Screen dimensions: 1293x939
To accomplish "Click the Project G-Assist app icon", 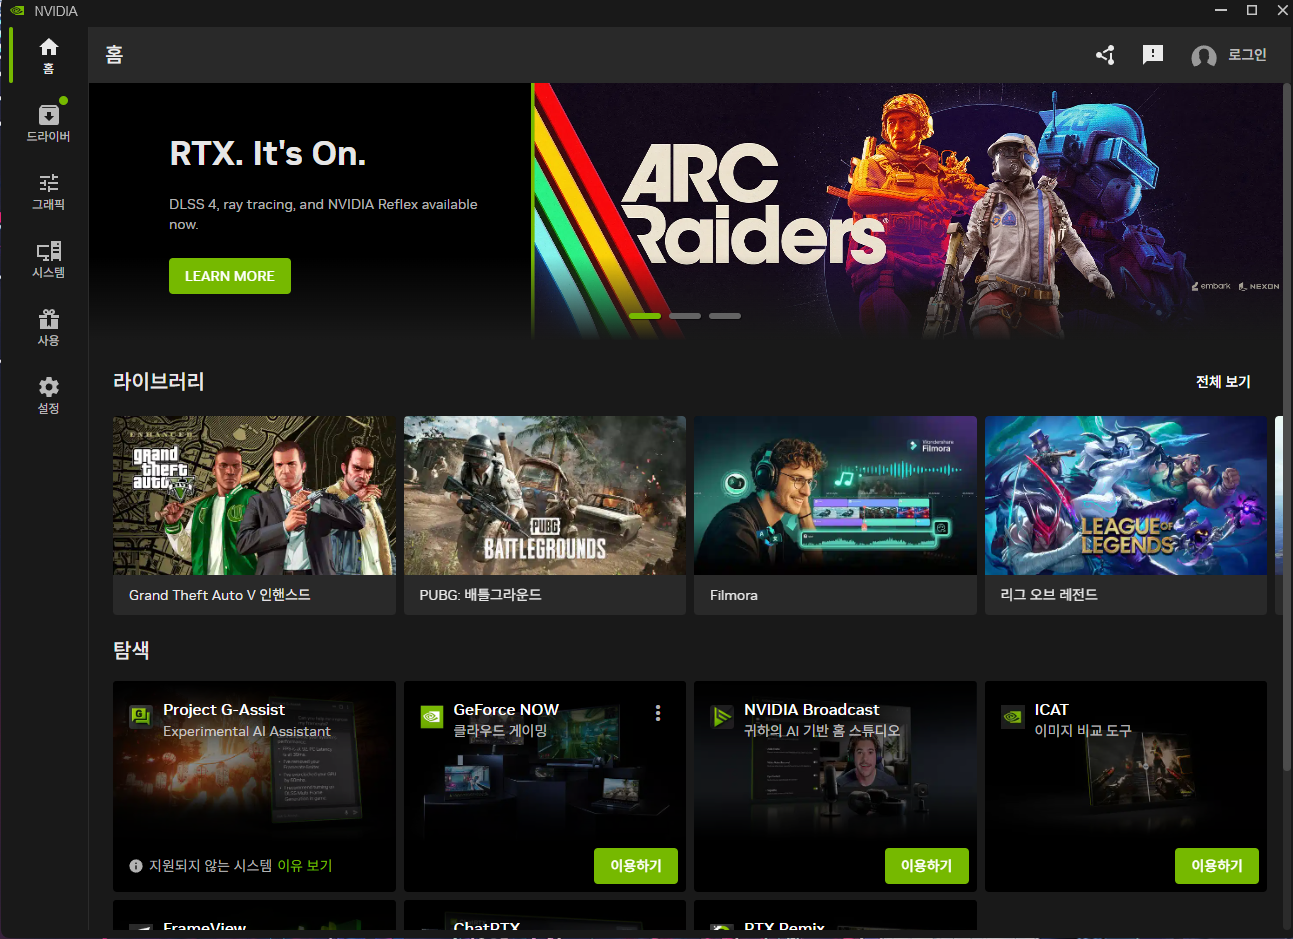I will [141, 716].
